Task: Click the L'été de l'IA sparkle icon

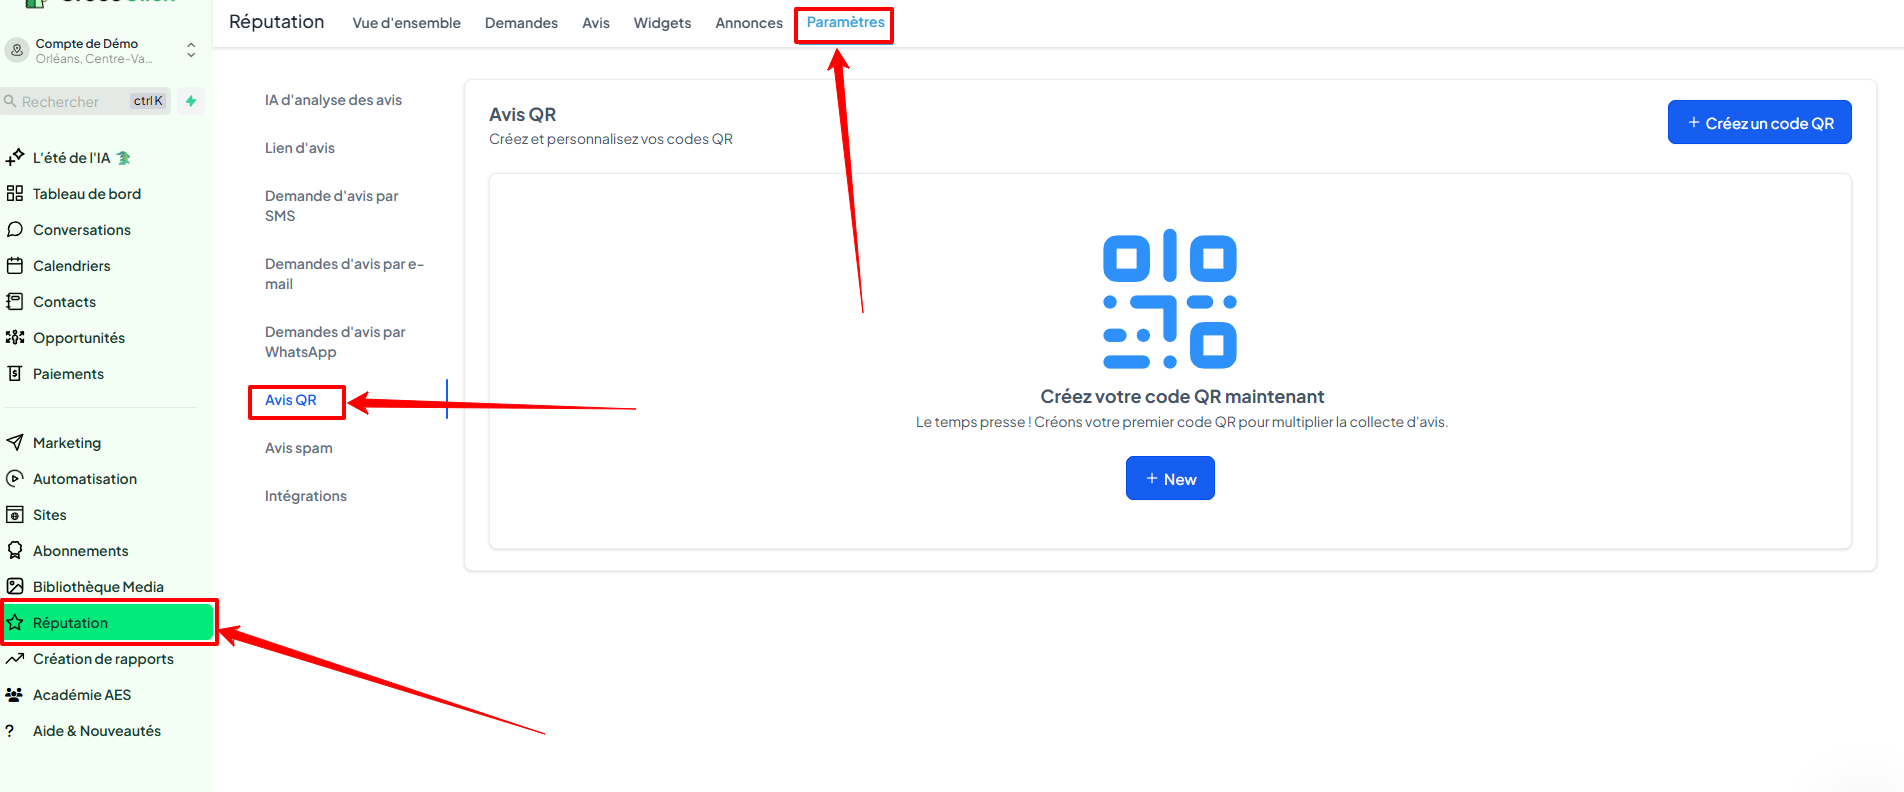Action: (15, 157)
